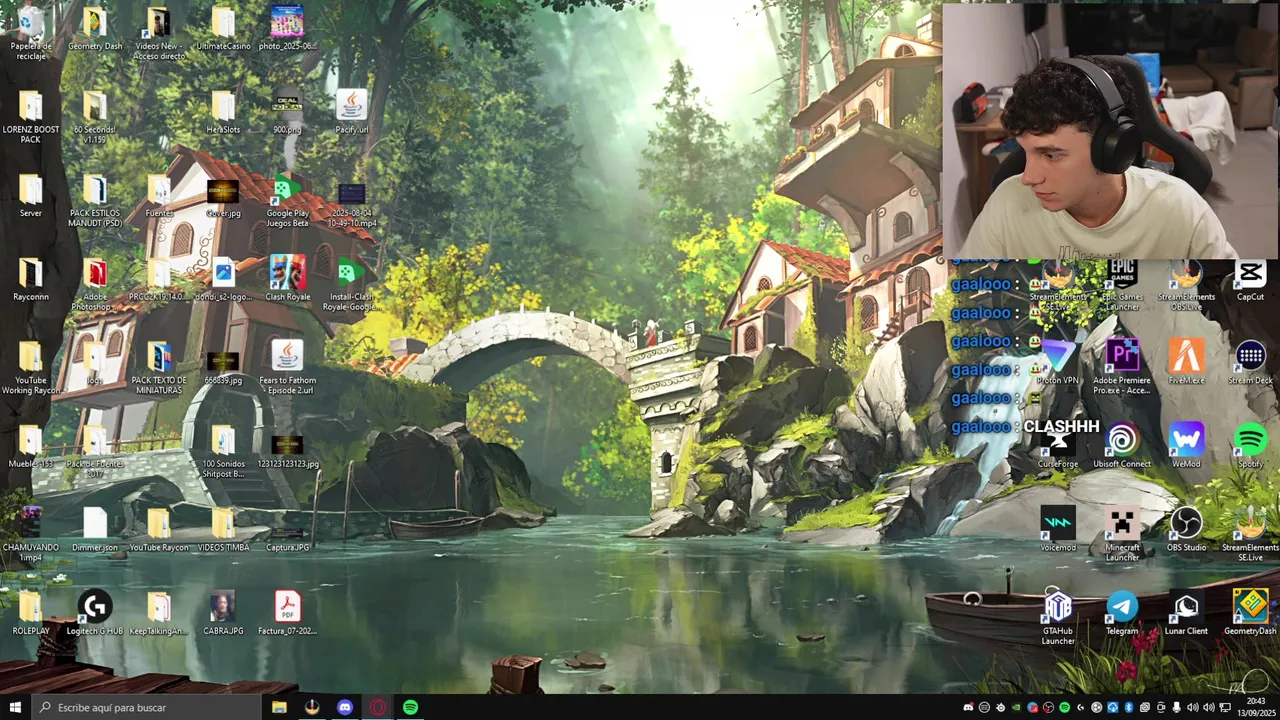Screen dimensions: 1280x720
Task: Open the Adobe Premiere Pro.exe shortcut
Action: (x=1122, y=367)
